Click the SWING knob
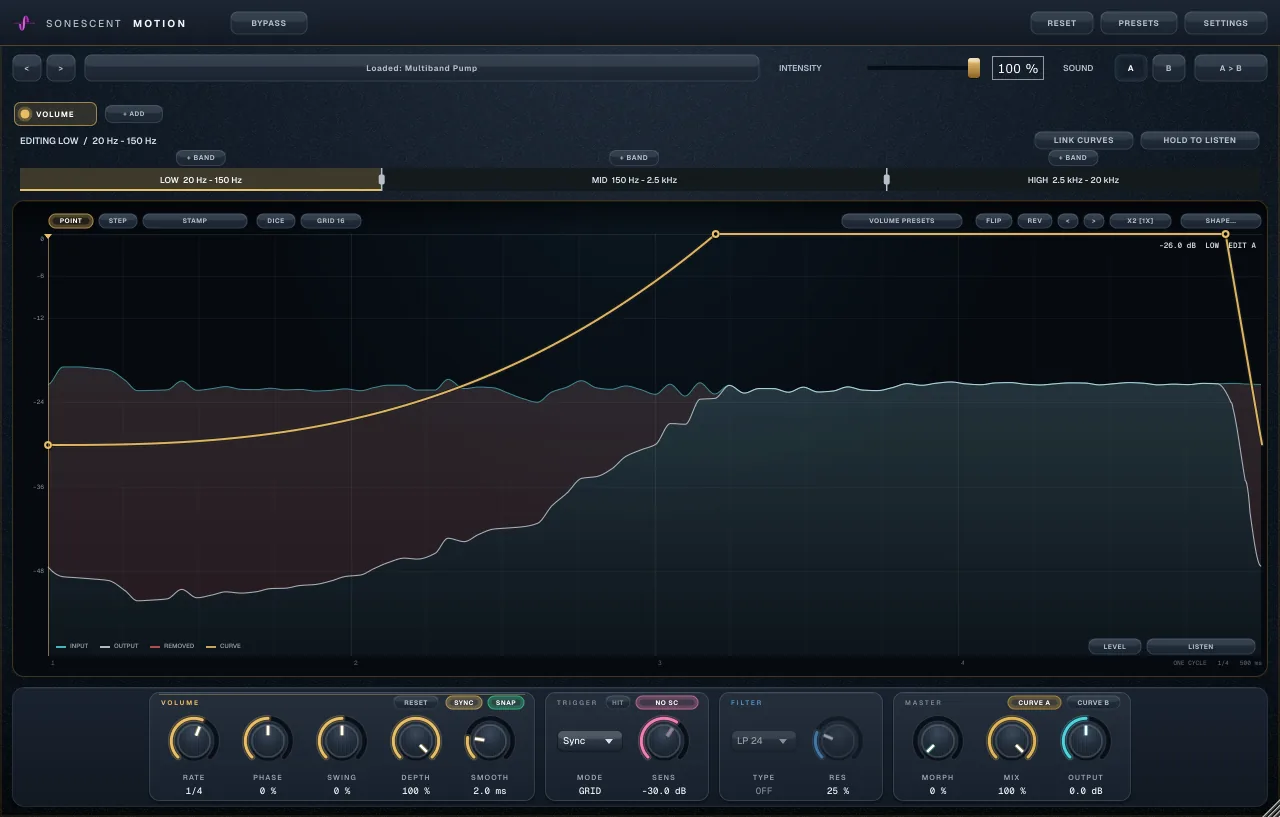Viewport: 1280px width, 817px height. point(341,741)
